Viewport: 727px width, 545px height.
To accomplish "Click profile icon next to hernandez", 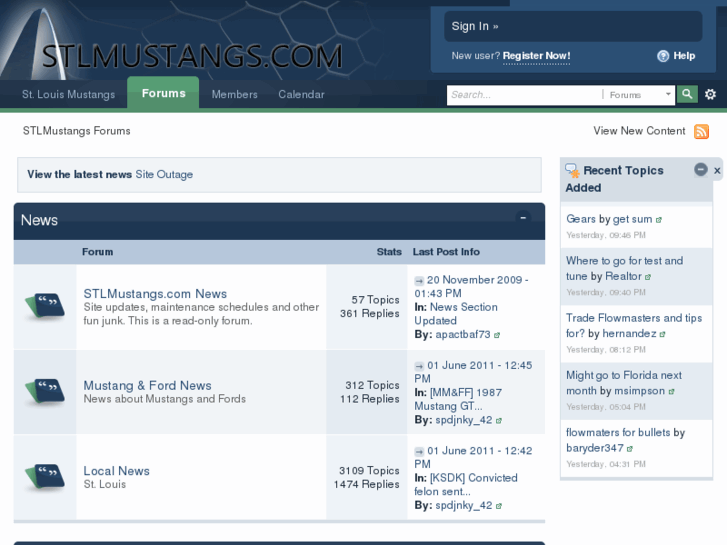I will pyautogui.click(x=663, y=334).
